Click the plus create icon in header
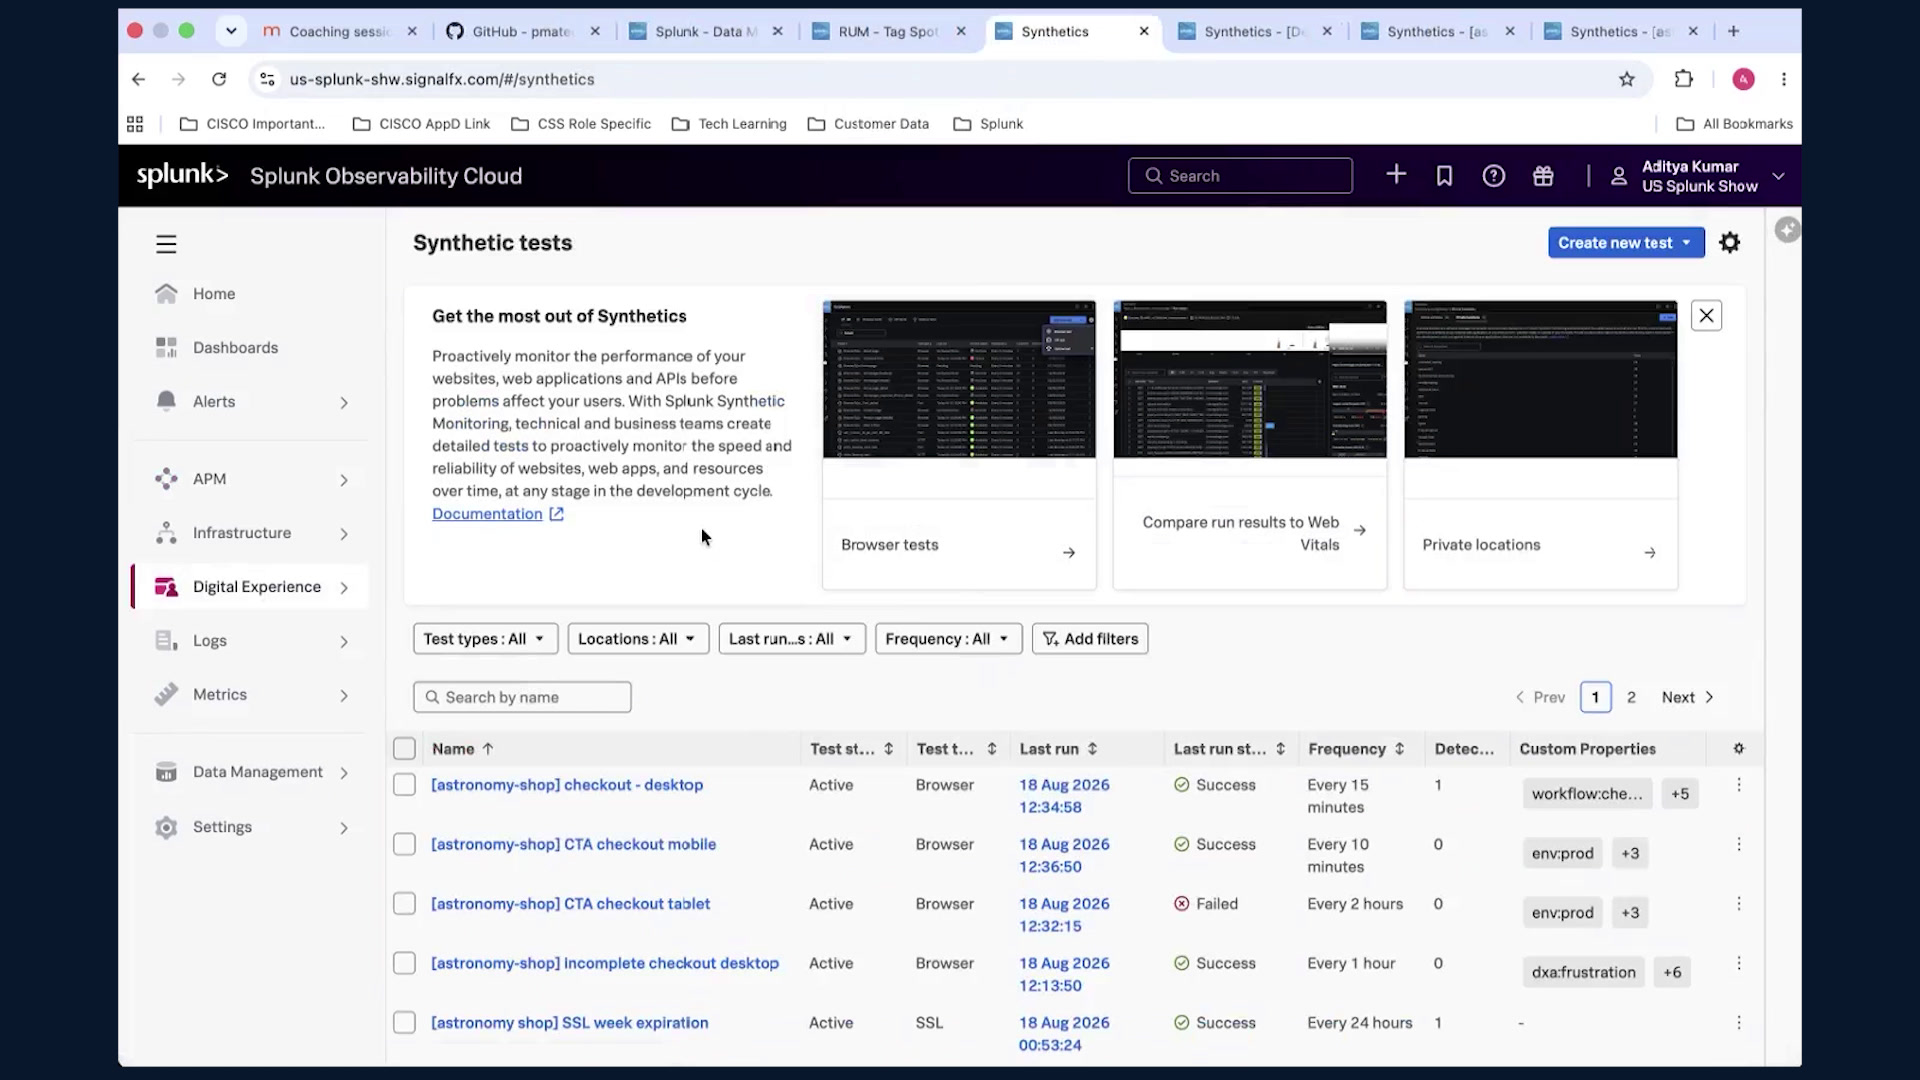This screenshot has width=1920, height=1080. click(x=1396, y=175)
